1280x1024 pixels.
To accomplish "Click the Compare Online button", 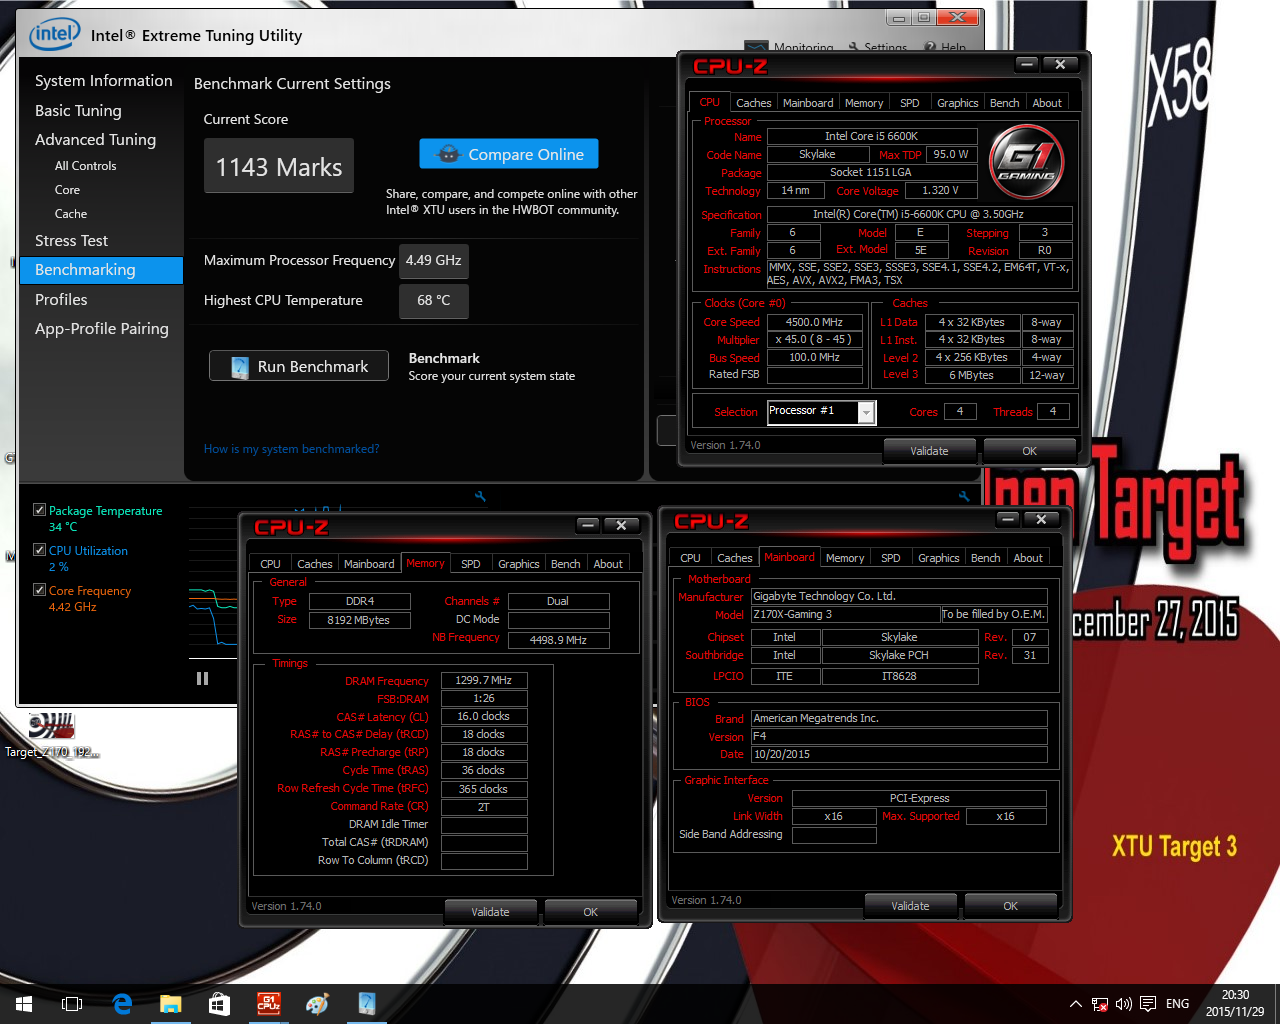I will click(509, 154).
